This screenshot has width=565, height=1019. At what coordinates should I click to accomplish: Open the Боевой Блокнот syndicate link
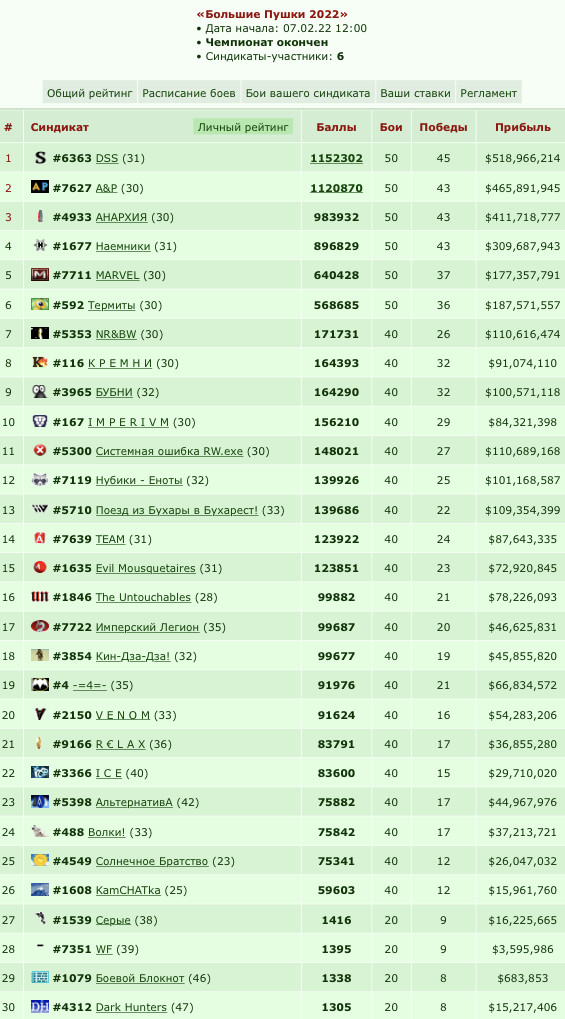click(140, 978)
